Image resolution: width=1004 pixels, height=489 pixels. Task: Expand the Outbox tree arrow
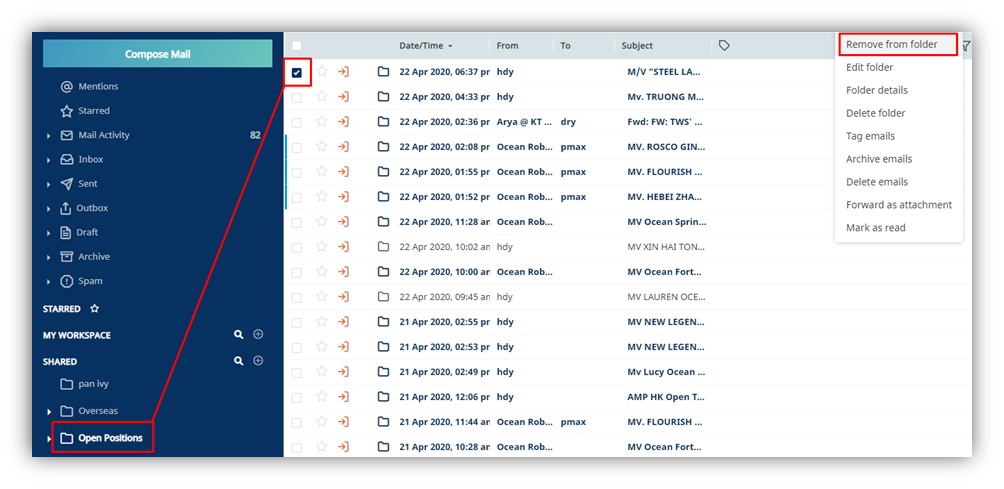point(49,209)
